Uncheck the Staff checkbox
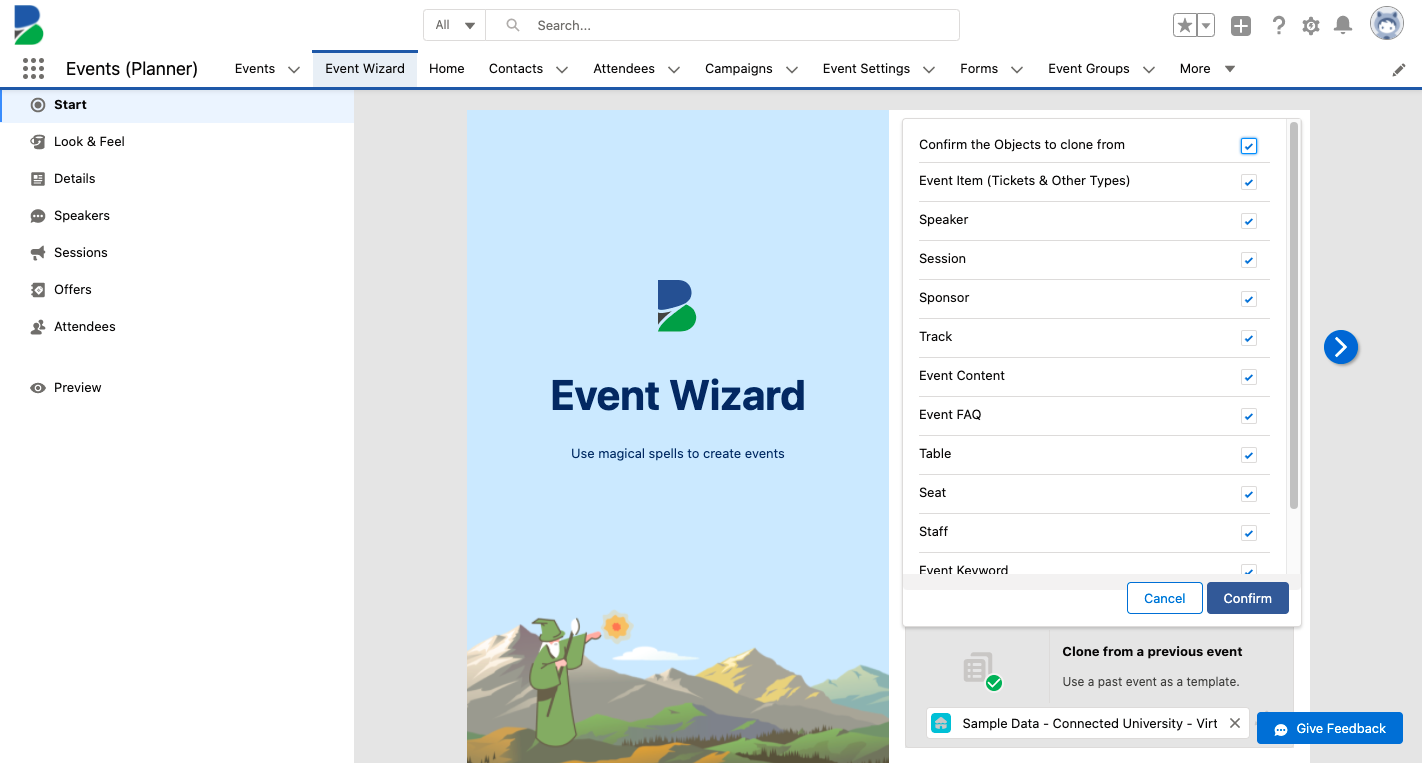The image size is (1422, 763). tap(1249, 533)
